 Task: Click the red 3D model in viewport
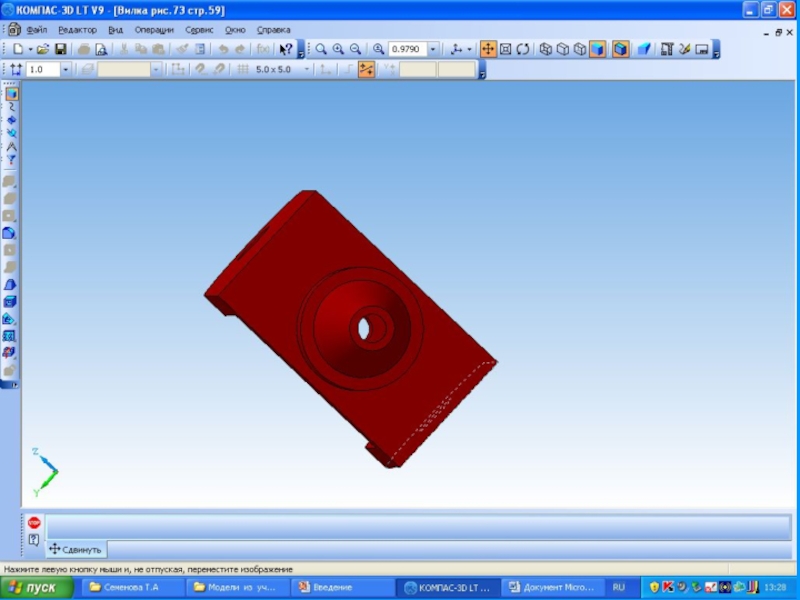(x=330, y=300)
